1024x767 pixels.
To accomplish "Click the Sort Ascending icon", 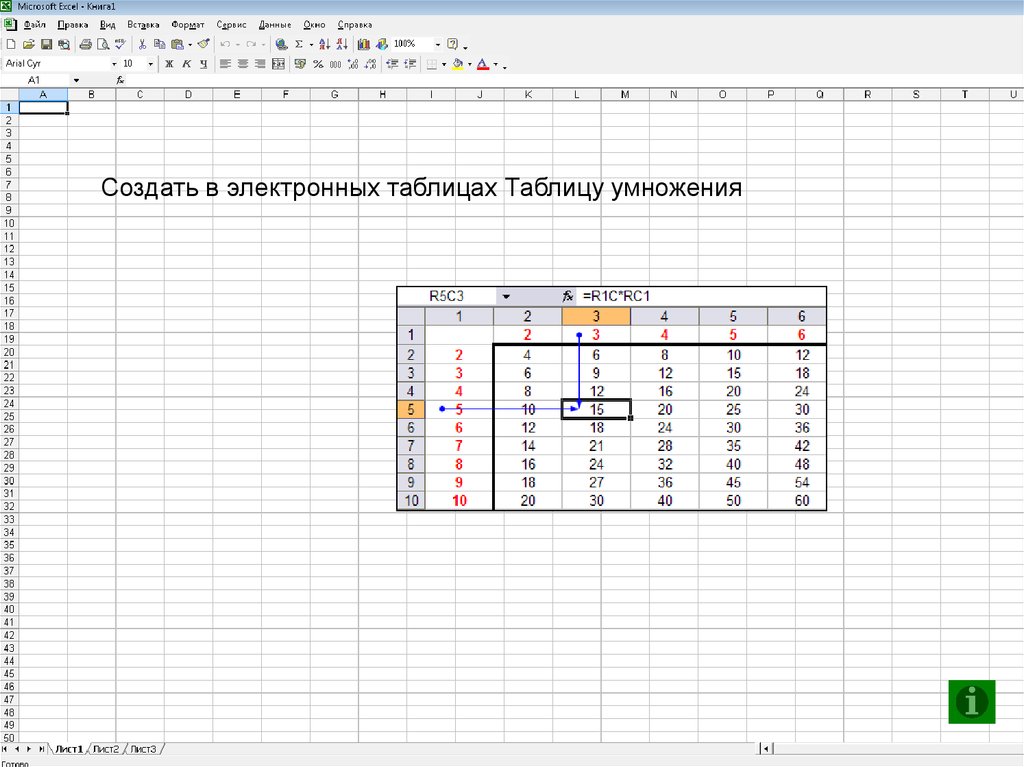I will point(323,44).
